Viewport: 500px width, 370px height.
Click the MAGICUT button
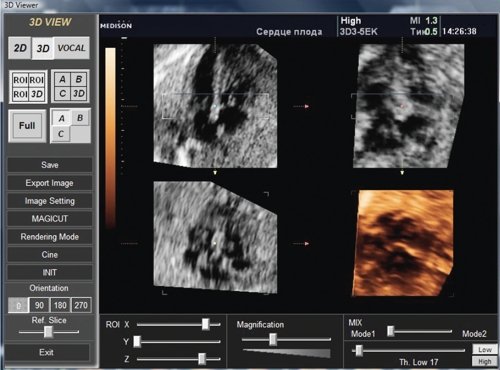pos(50,219)
